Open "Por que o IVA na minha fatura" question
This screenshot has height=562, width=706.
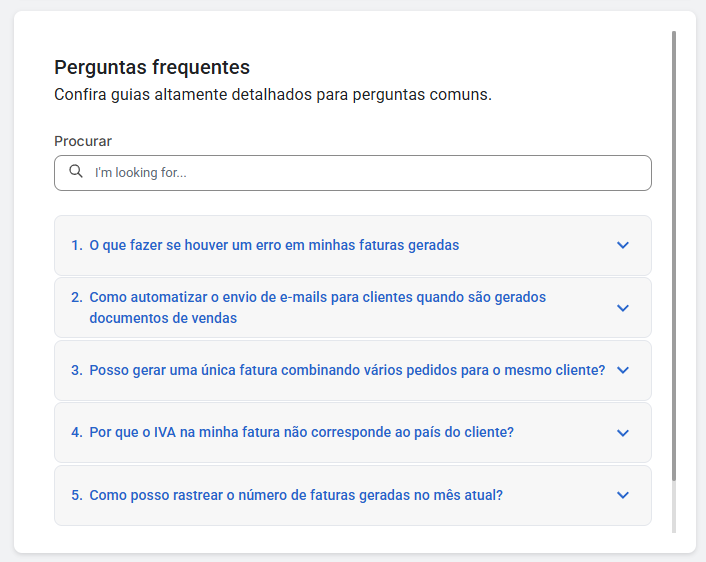301,433
